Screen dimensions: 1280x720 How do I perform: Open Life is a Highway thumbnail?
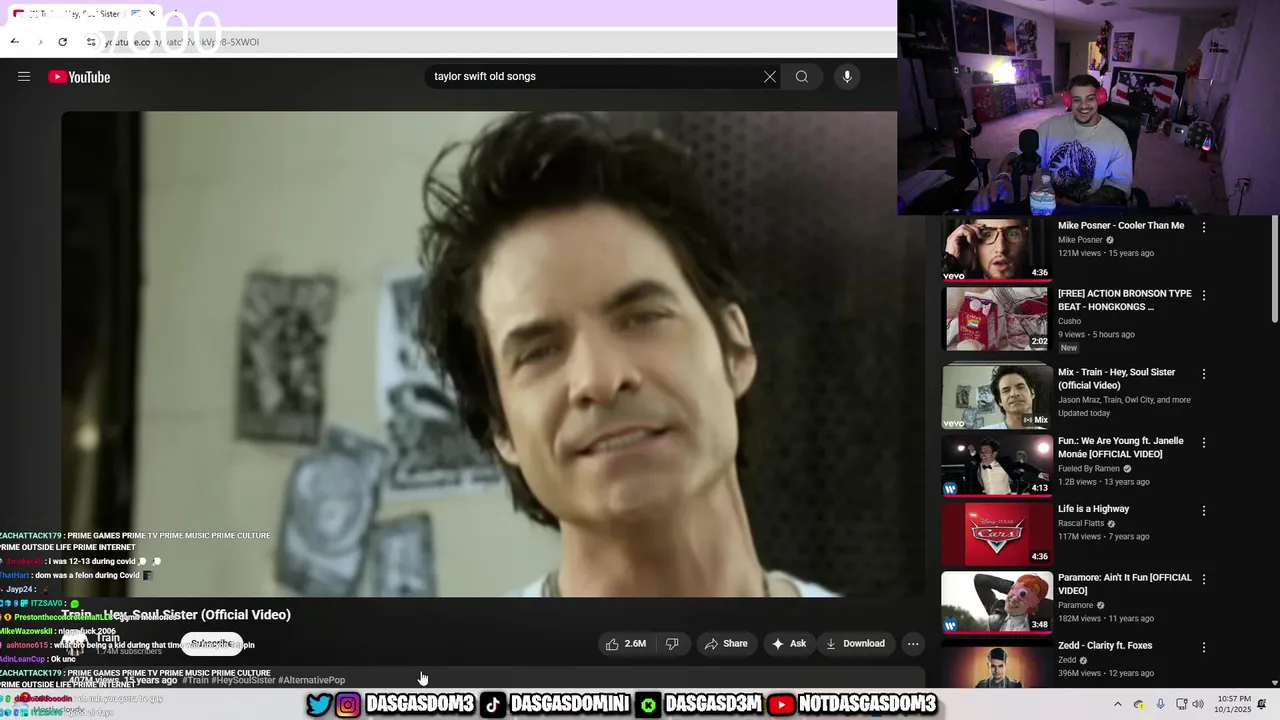pyautogui.click(x=997, y=534)
